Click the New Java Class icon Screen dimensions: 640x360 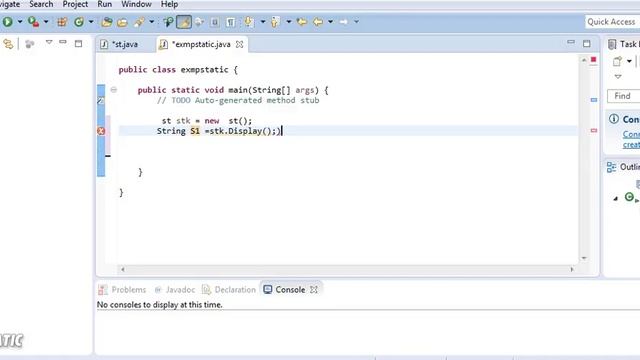coord(79,22)
